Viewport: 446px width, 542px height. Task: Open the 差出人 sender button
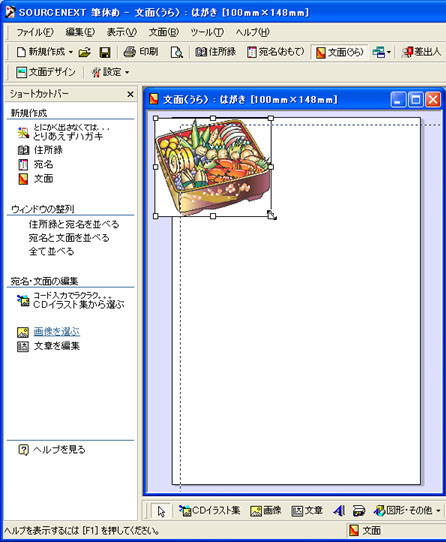click(x=421, y=52)
